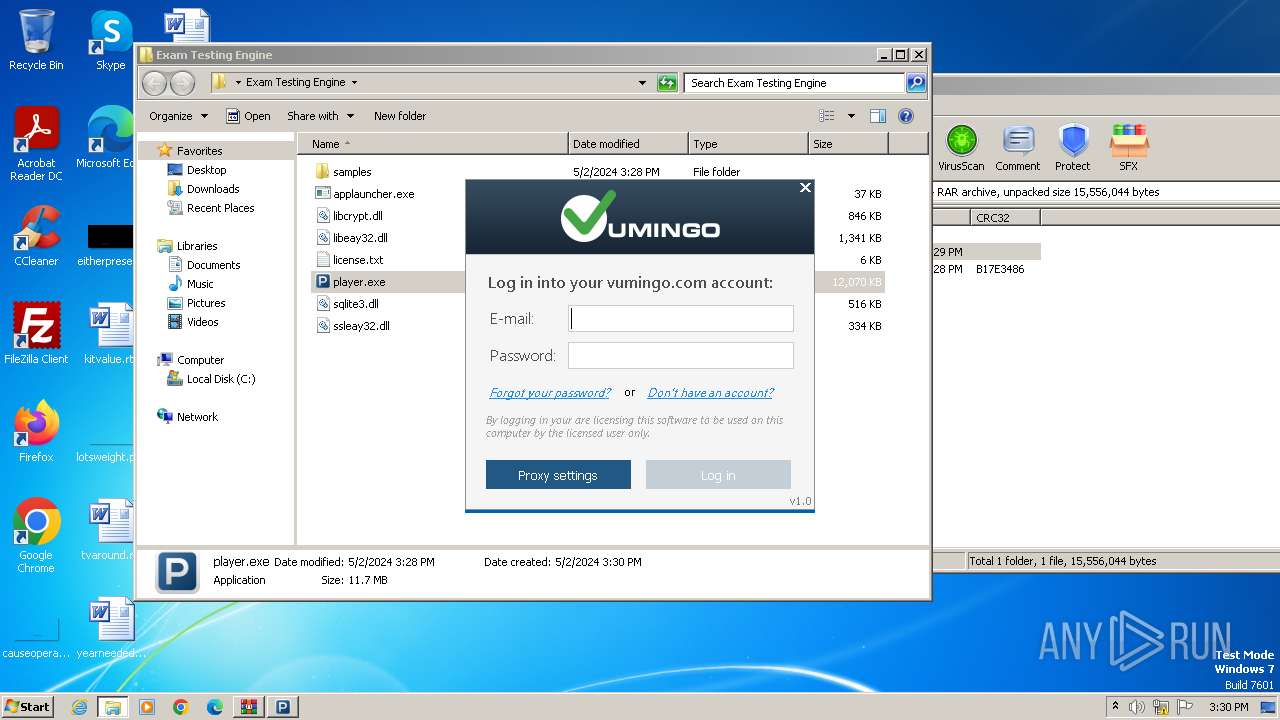
Task: Open the Don't have an account link
Action: coord(710,393)
